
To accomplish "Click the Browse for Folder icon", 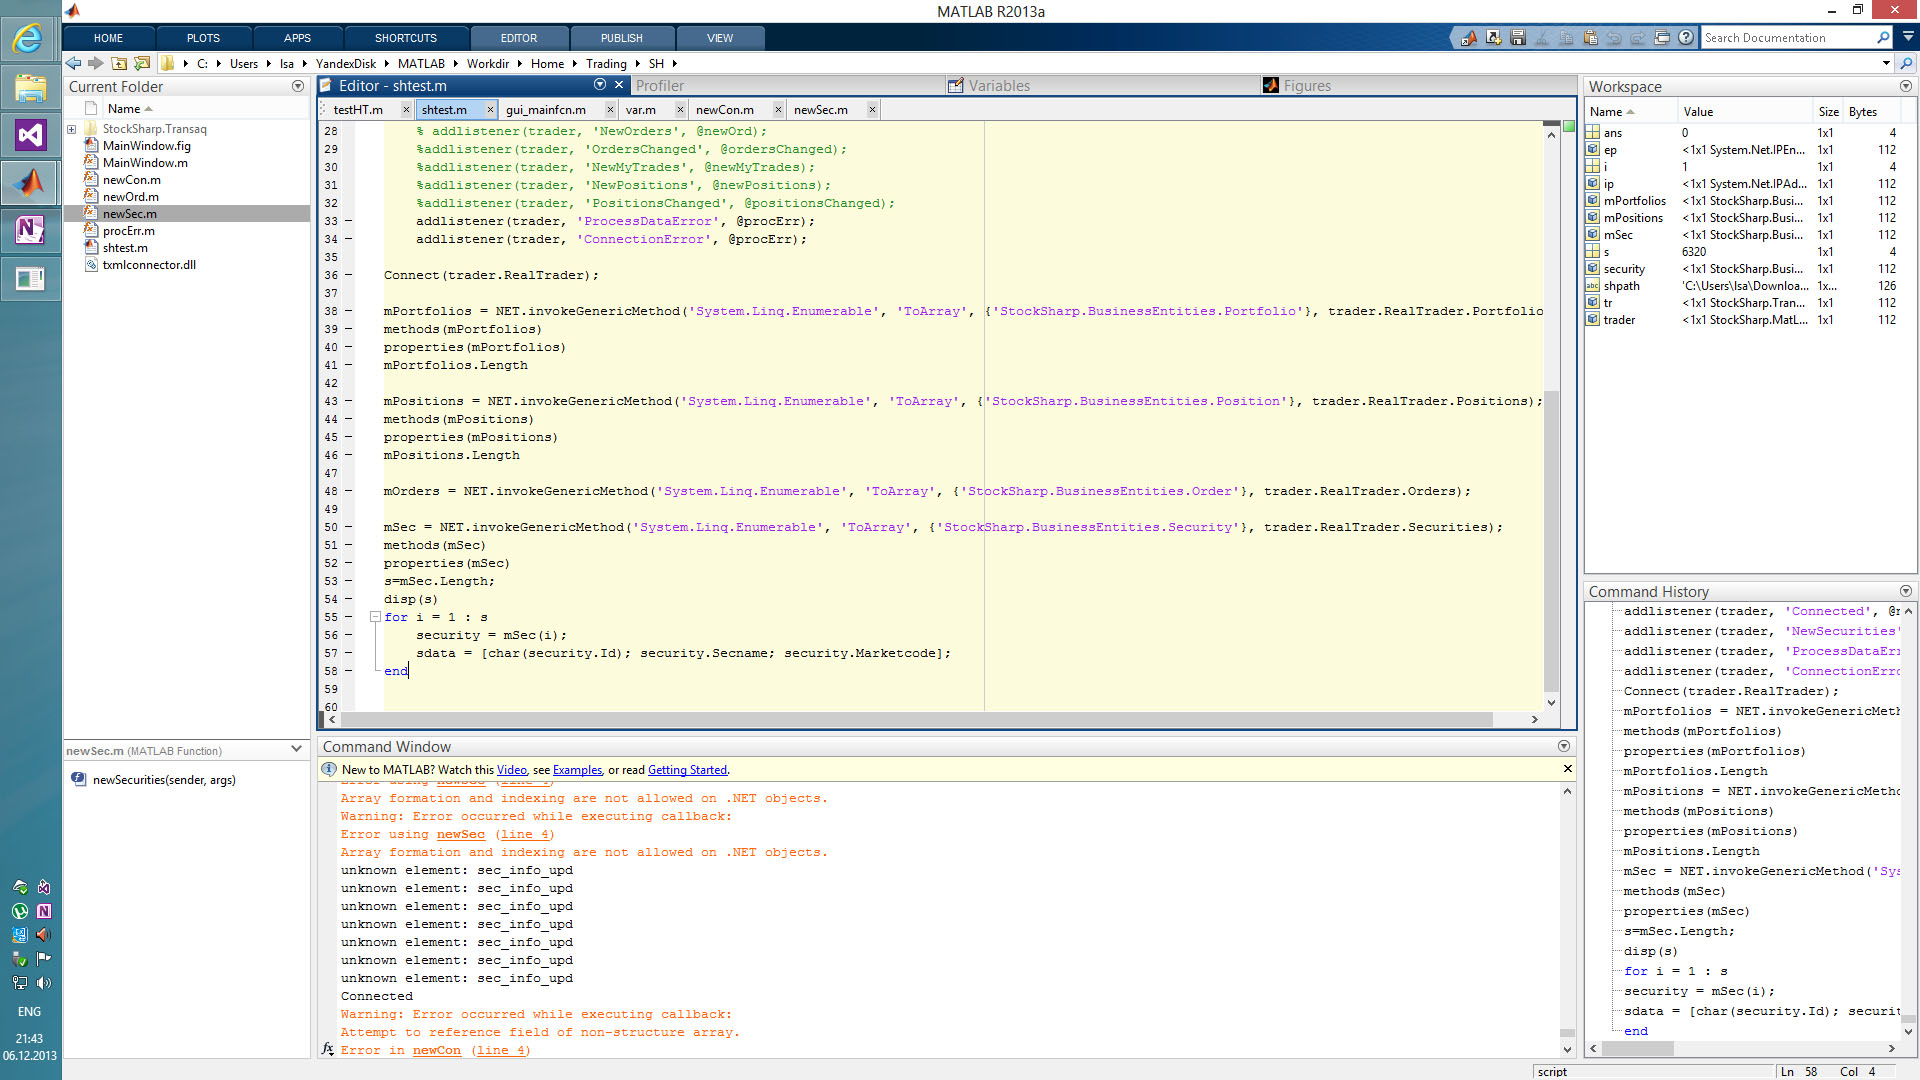I will click(x=142, y=63).
